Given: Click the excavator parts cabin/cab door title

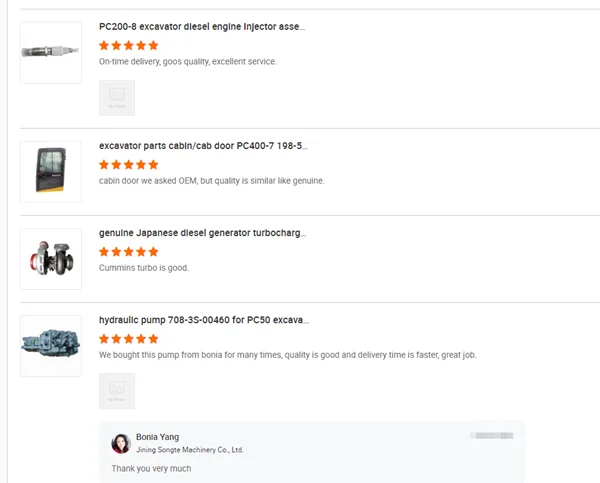Looking at the screenshot, I should (203, 146).
